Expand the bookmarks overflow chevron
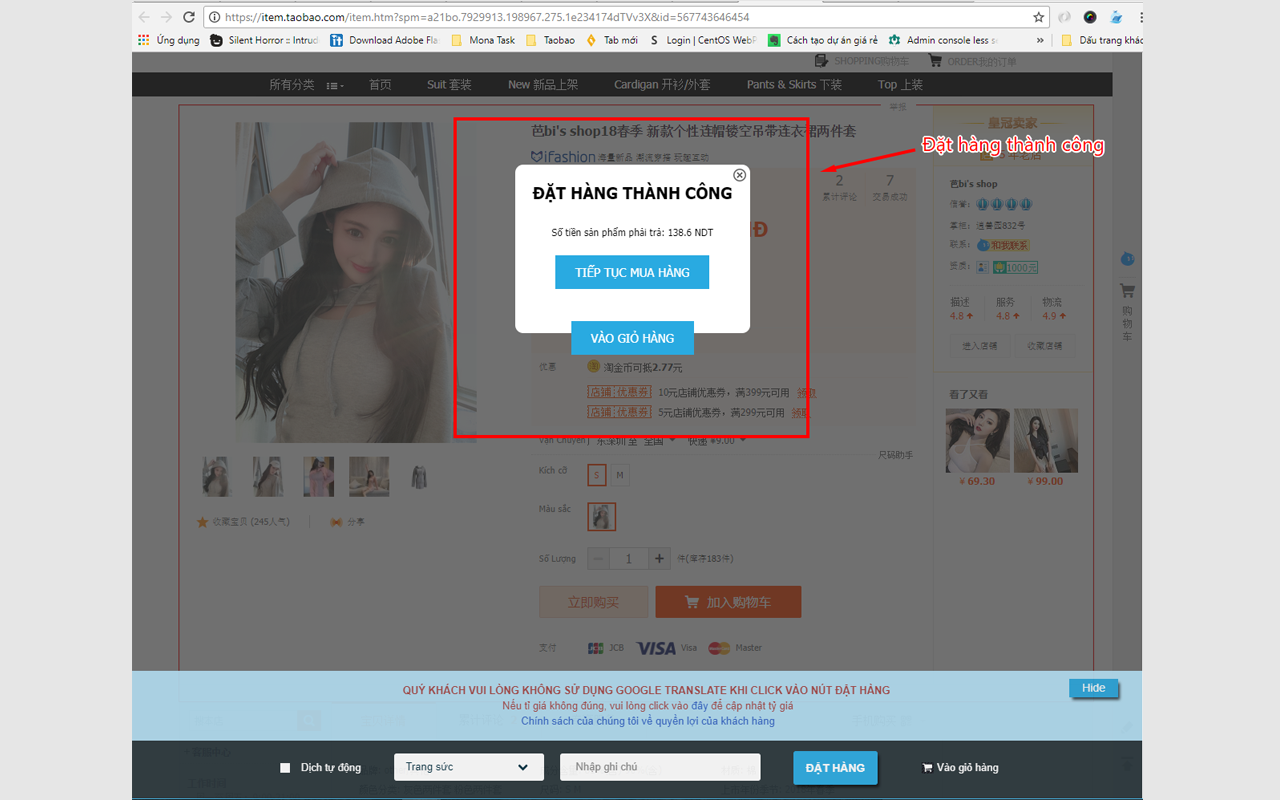 pyautogui.click(x=1040, y=40)
